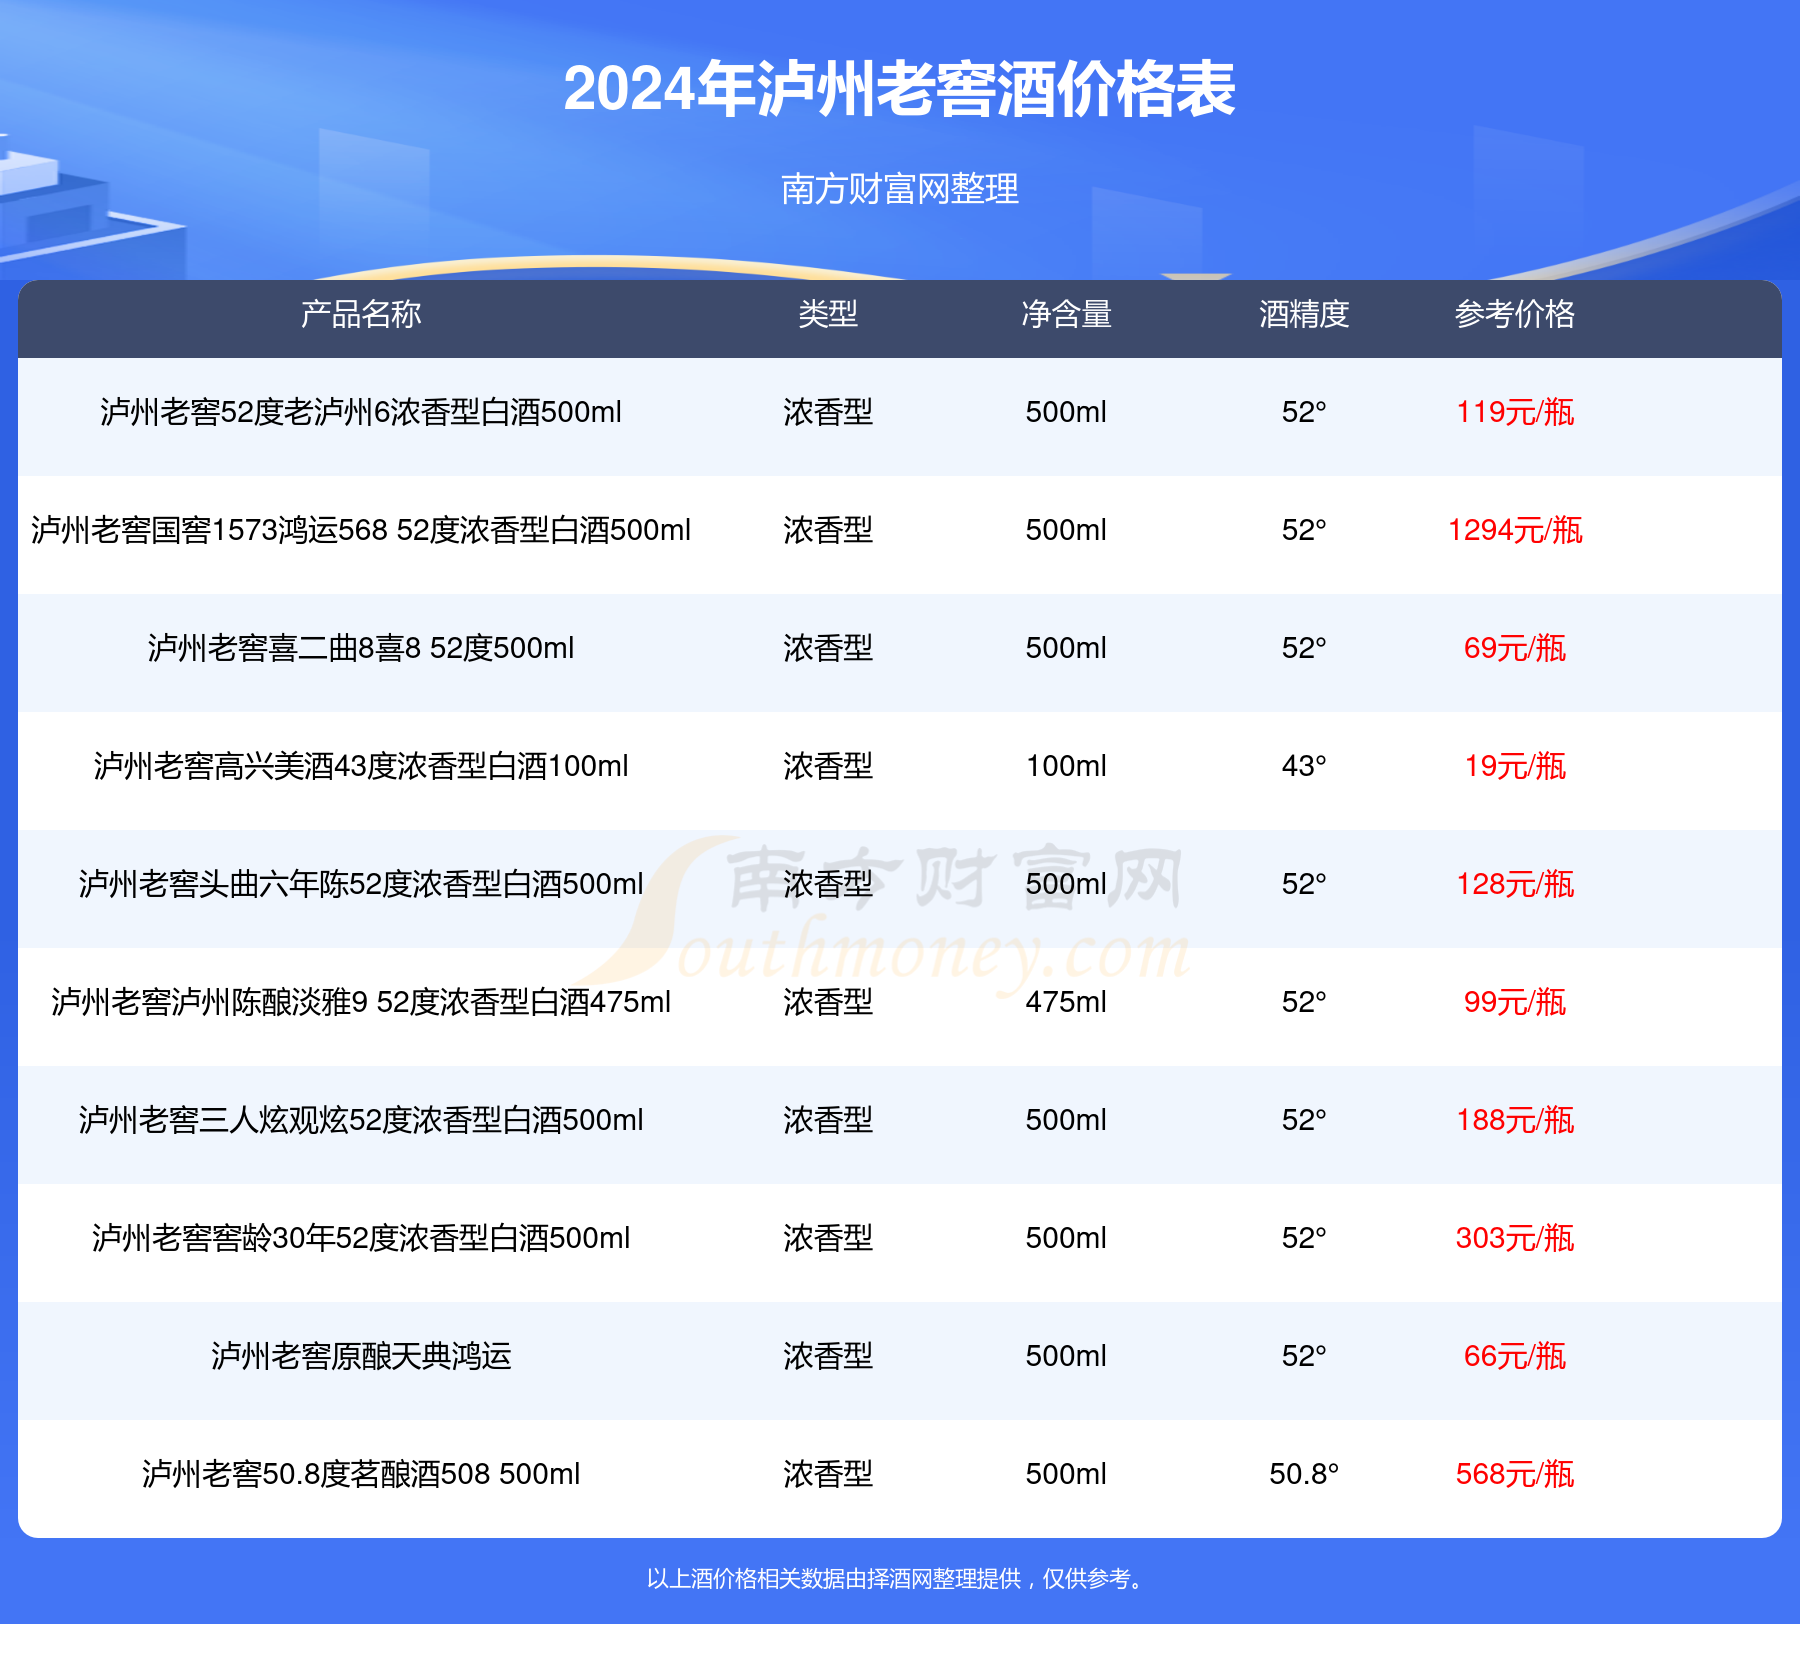This screenshot has width=1800, height=1670.
Task: Click the price 568元/瓶
Action: point(1515,1474)
